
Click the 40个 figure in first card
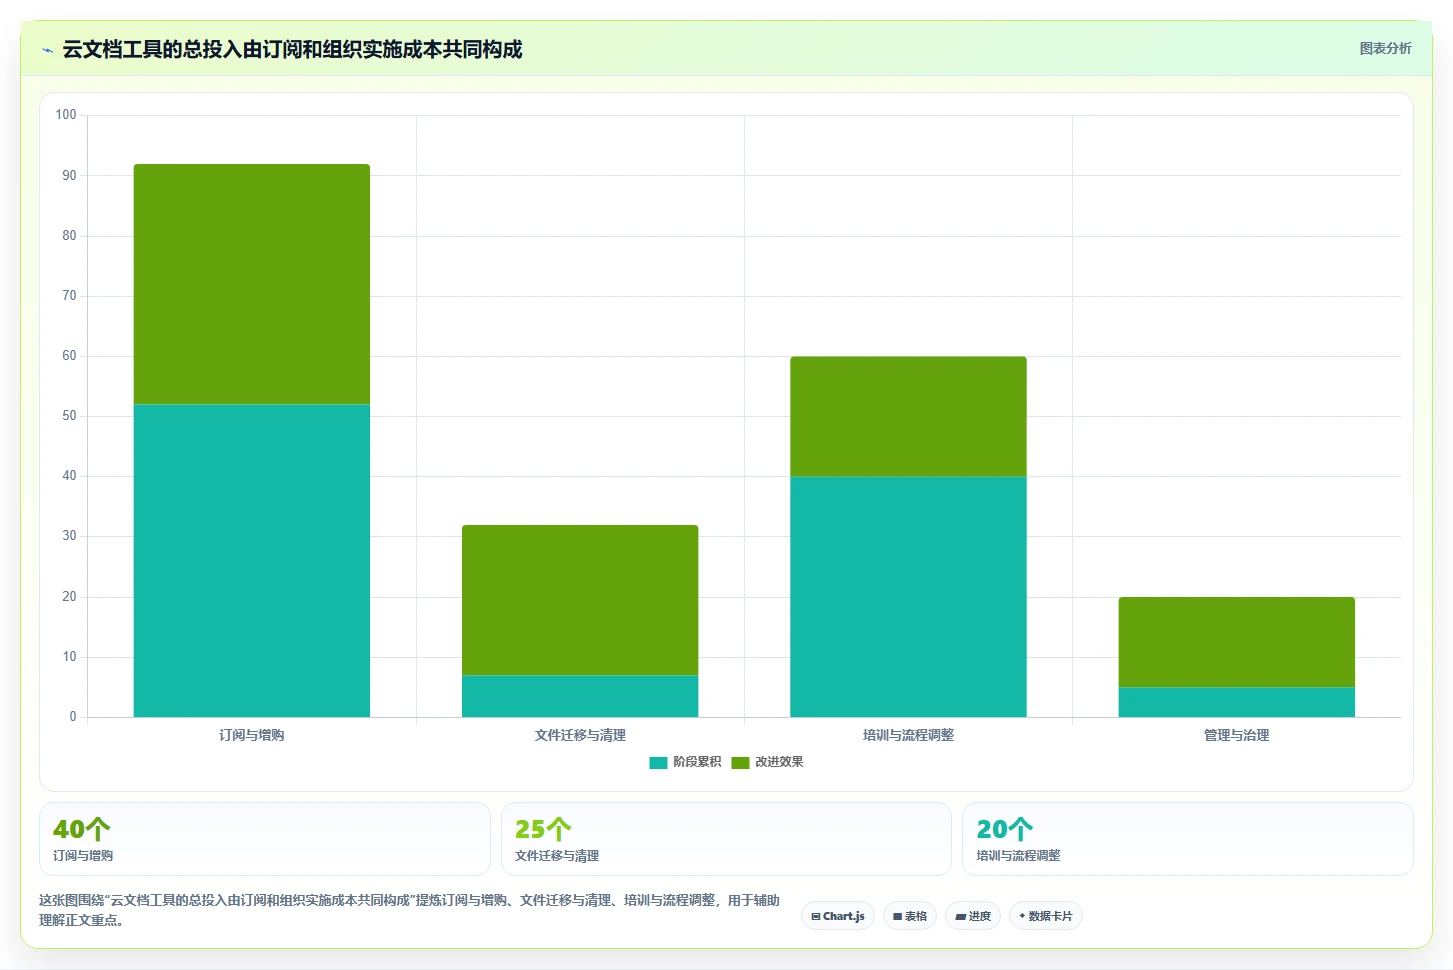click(x=82, y=829)
